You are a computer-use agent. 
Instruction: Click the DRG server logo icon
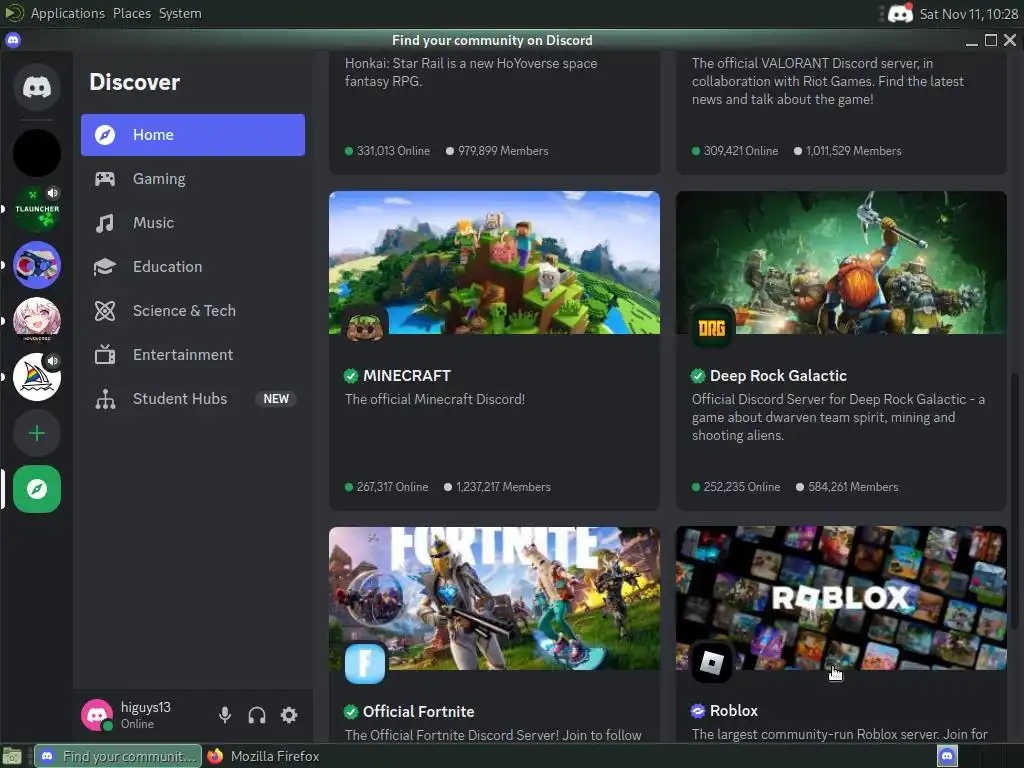click(711, 328)
